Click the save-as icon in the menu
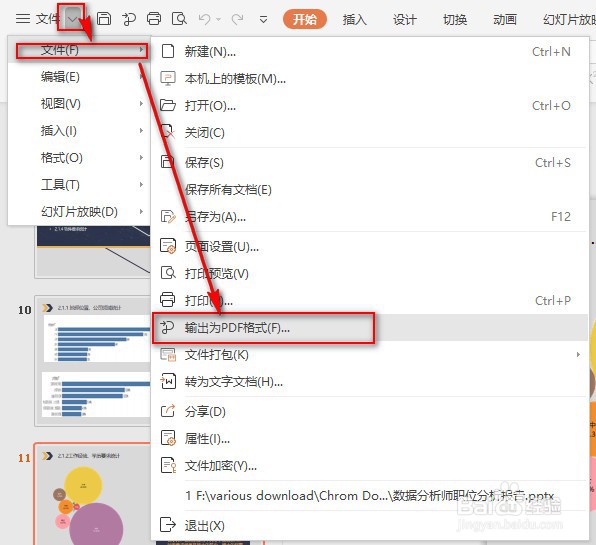The height and width of the screenshot is (545, 596). coord(168,216)
